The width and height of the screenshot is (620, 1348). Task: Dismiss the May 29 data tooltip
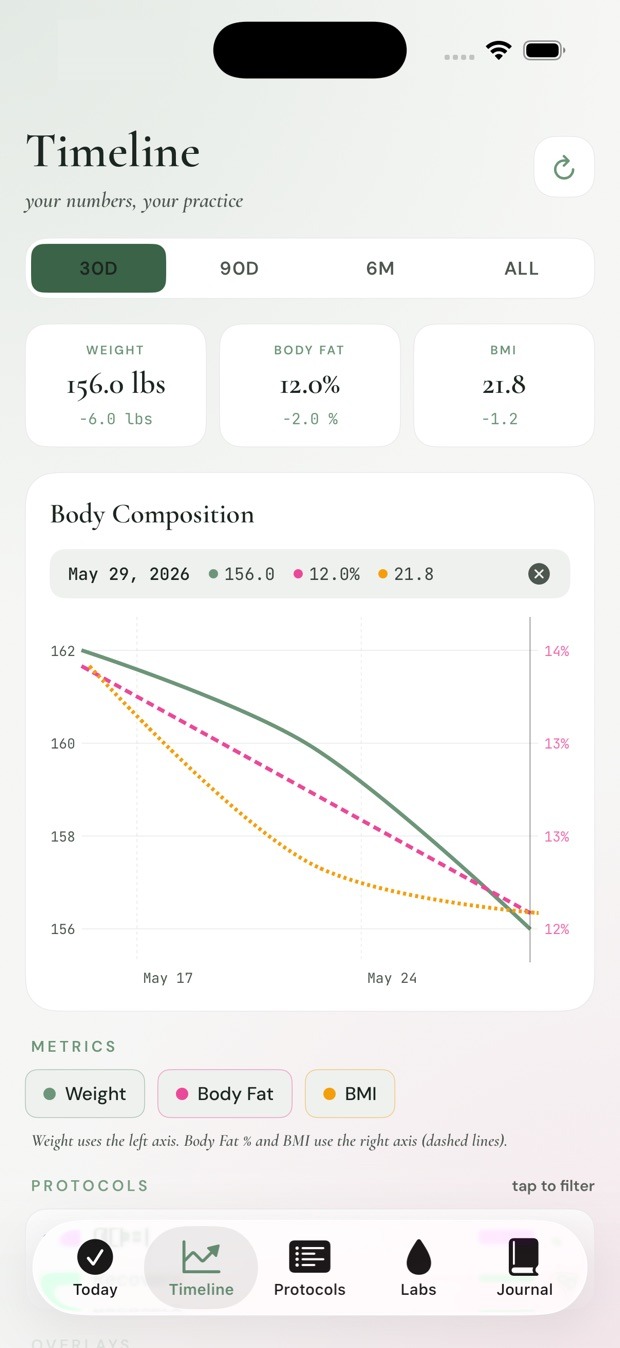[x=539, y=574]
